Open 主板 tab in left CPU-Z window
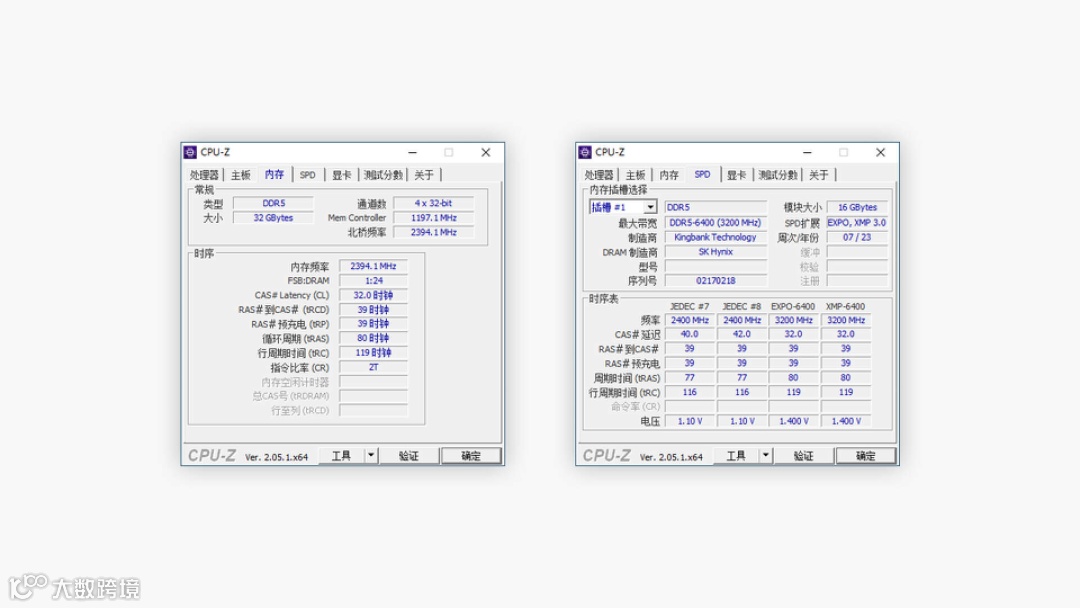 [240, 175]
